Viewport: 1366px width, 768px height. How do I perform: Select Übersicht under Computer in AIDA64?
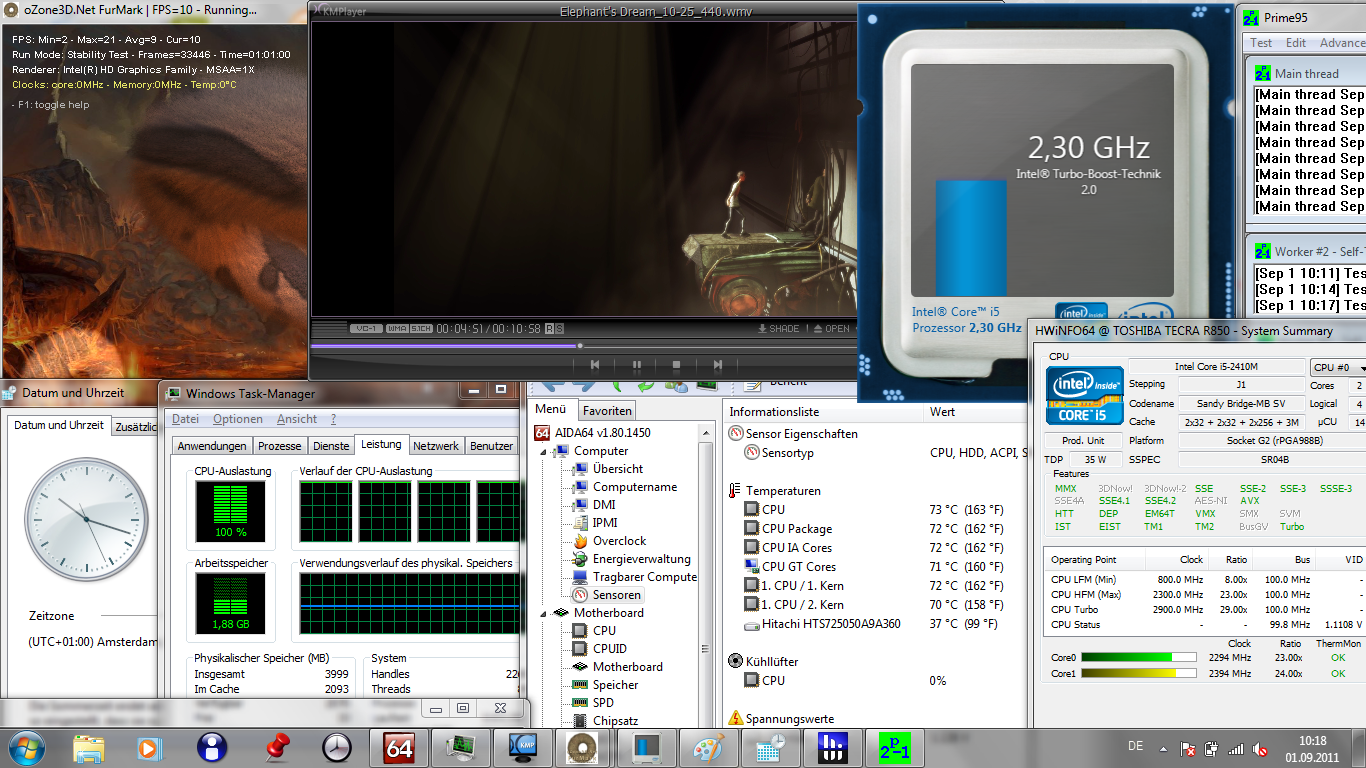(617, 469)
